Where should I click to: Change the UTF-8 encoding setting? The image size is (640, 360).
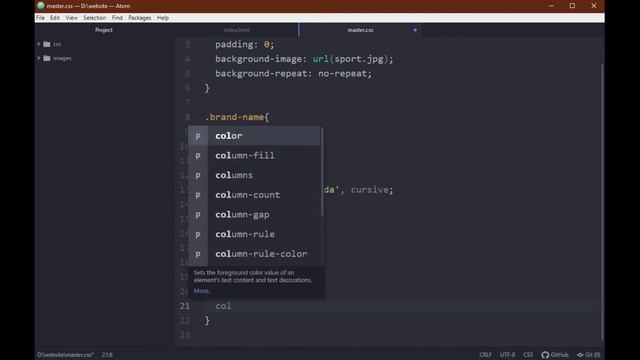pos(507,355)
